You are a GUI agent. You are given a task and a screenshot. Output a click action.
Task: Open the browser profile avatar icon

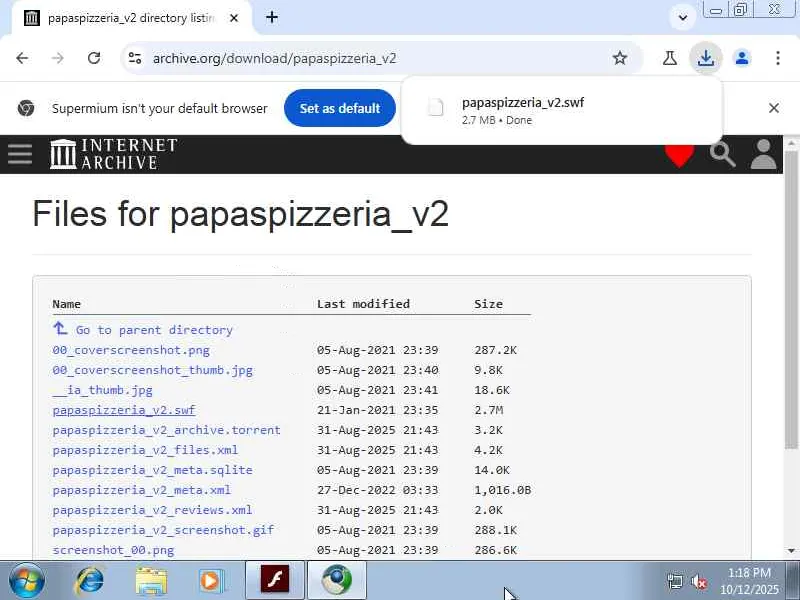[x=742, y=58]
